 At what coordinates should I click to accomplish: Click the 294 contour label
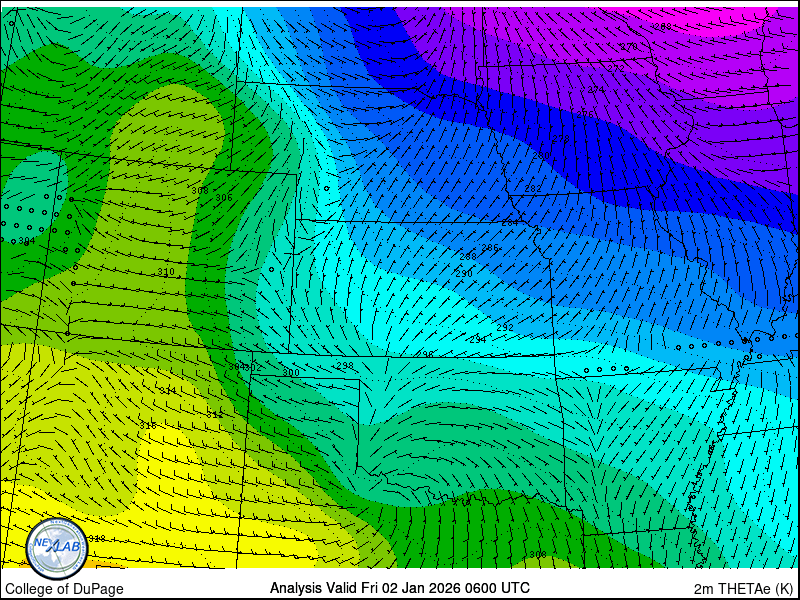pyautogui.click(x=478, y=339)
